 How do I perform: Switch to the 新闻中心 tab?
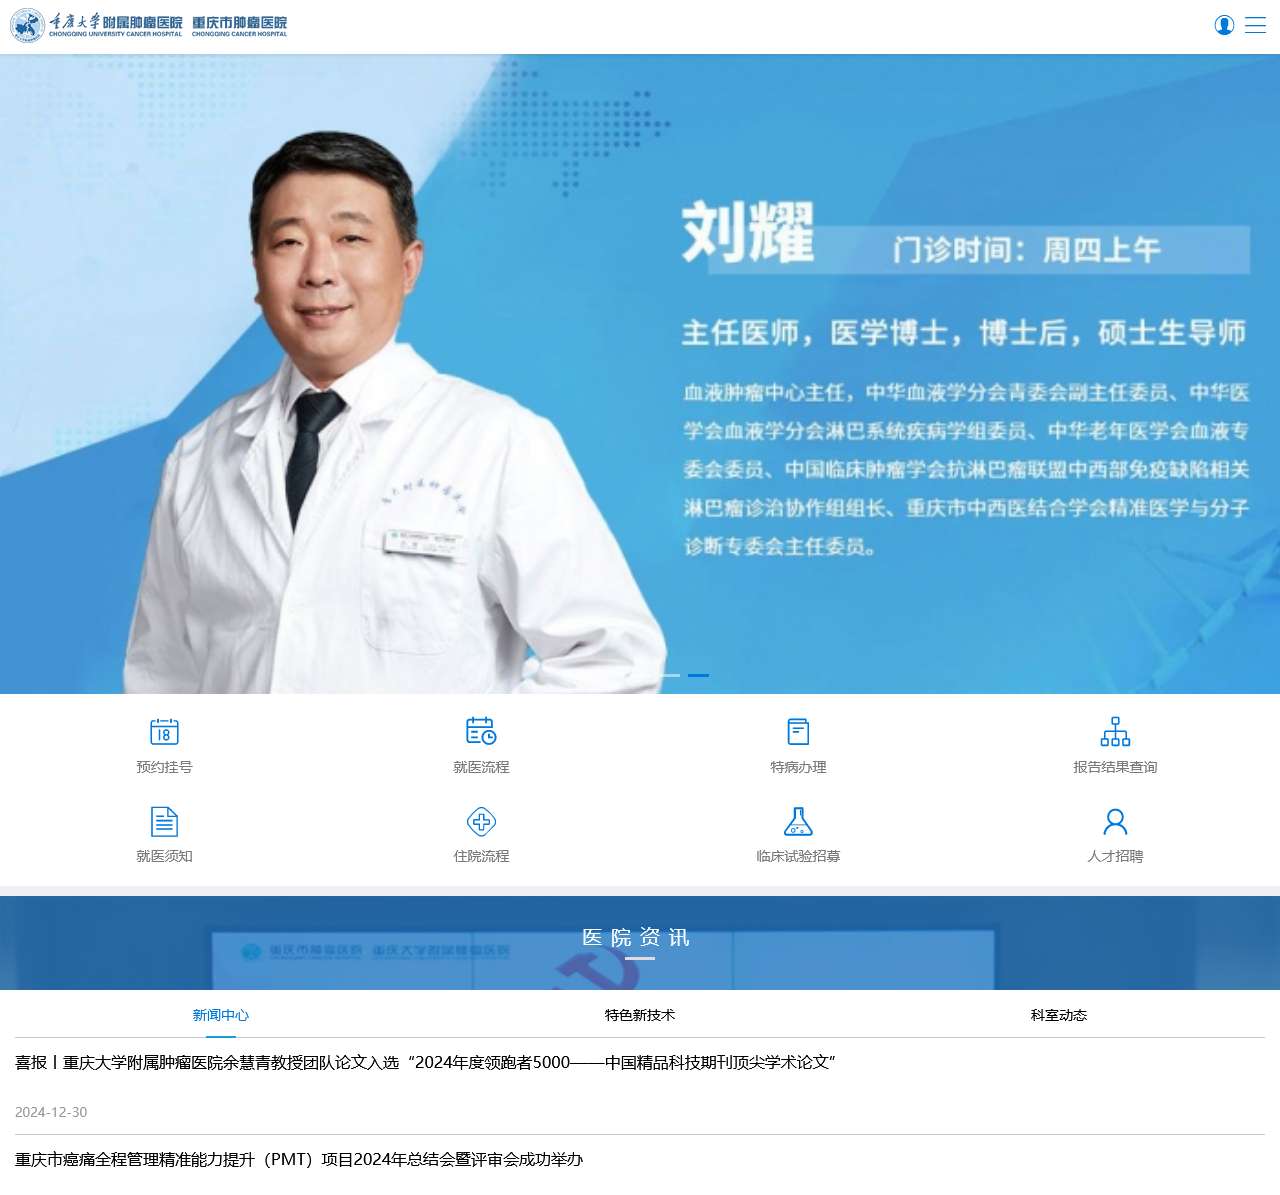221,1015
